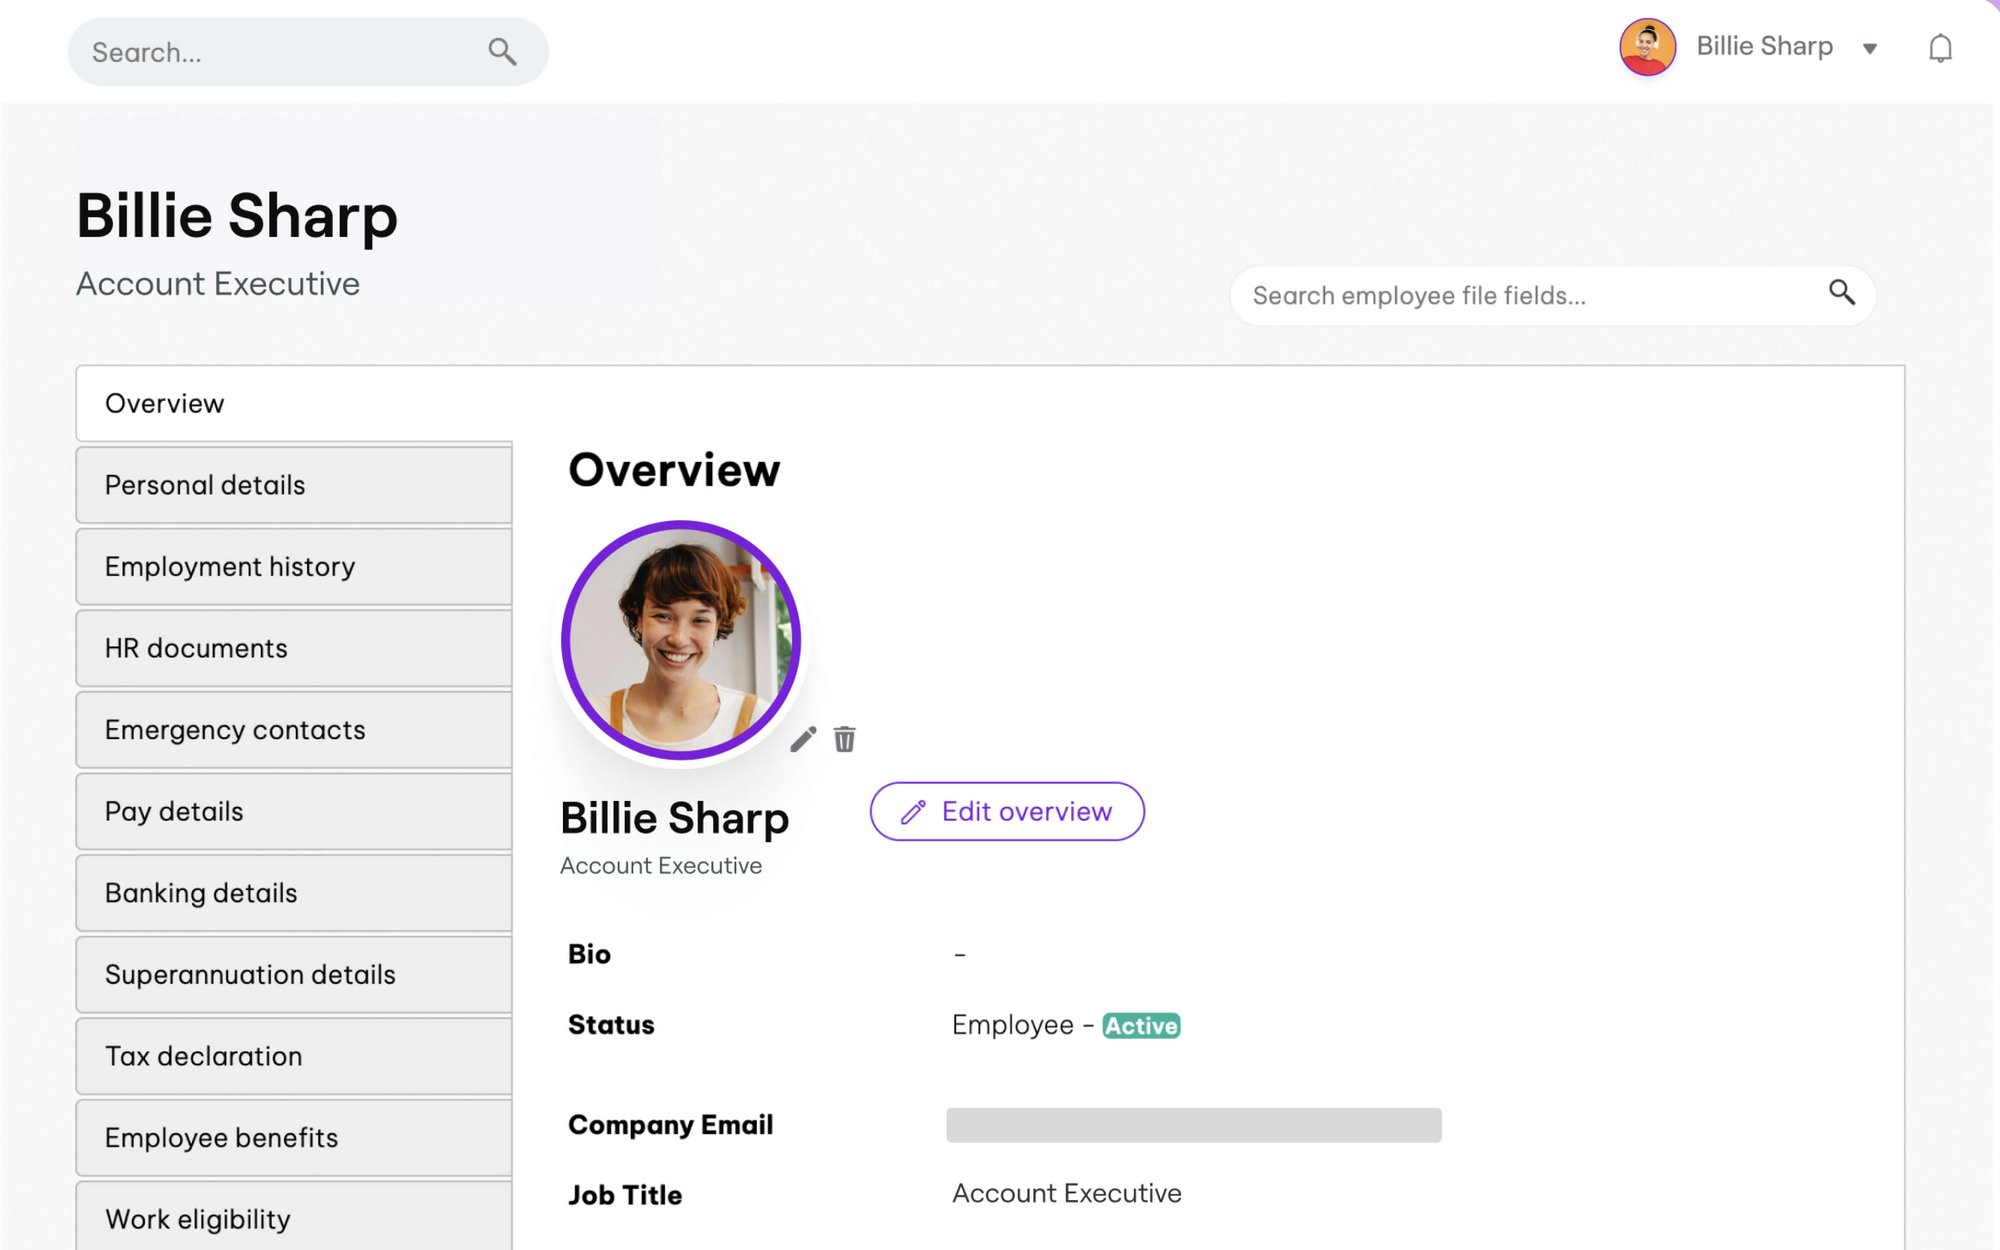Select the Pay details tab
The image size is (2000, 1250).
294,811
